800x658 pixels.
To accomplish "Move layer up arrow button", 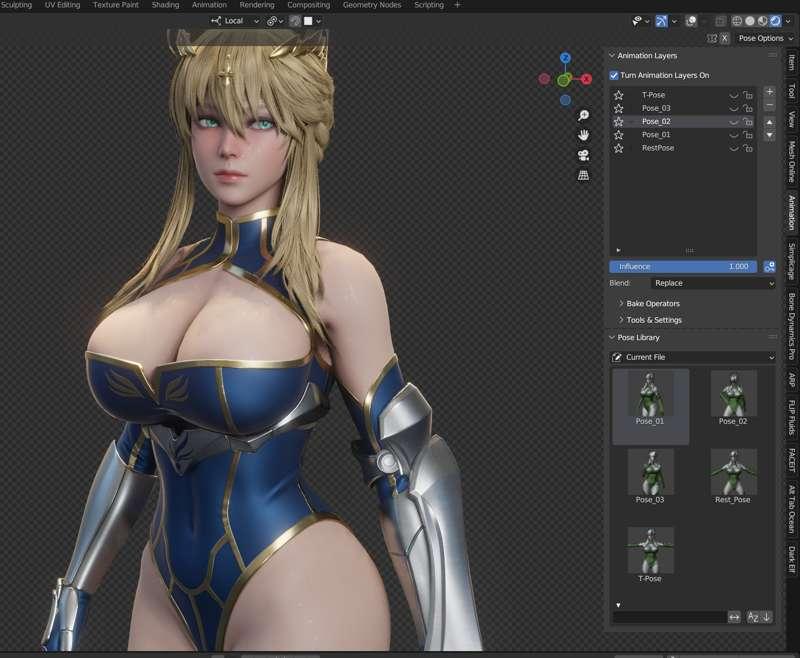I will coord(770,122).
